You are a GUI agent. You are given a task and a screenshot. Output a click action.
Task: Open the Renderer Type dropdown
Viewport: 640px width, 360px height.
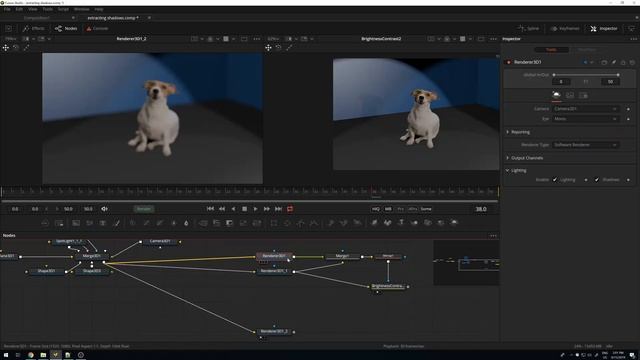coord(585,145)
